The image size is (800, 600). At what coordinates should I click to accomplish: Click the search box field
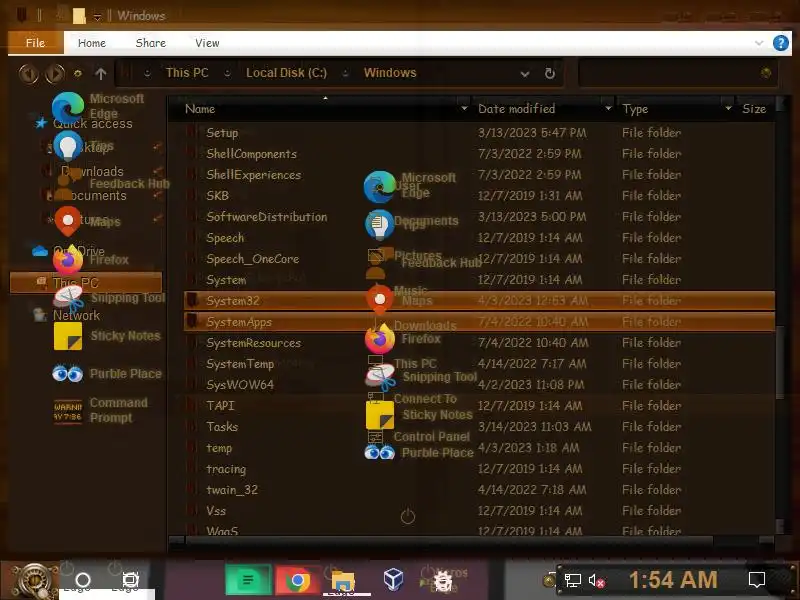click(678, 73)
